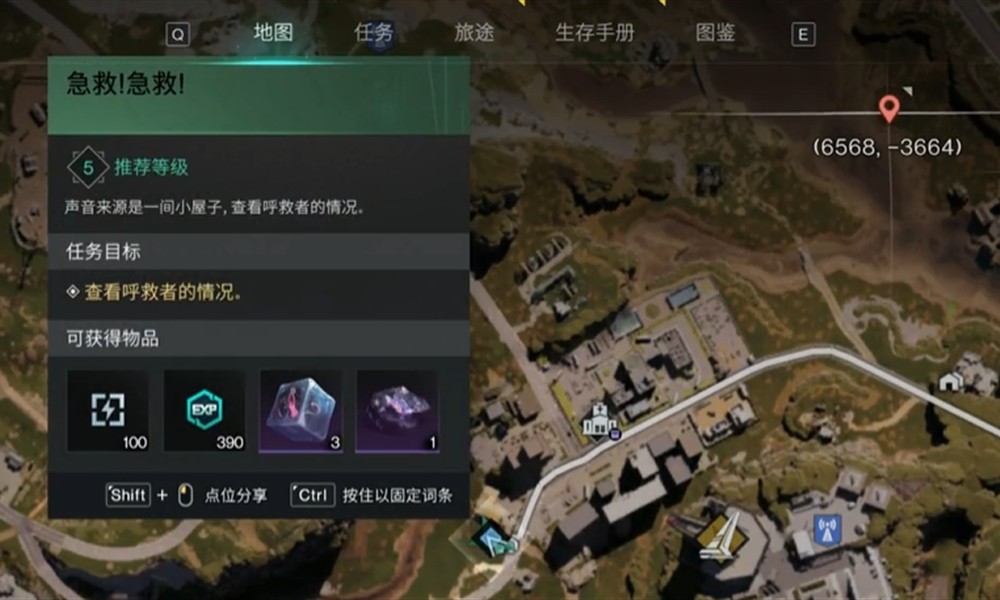The width and height of the screenshot is (1000, 600).
Task: Open the 图鉴 tab
Action: pyautogui.click(x=715, y=33)
